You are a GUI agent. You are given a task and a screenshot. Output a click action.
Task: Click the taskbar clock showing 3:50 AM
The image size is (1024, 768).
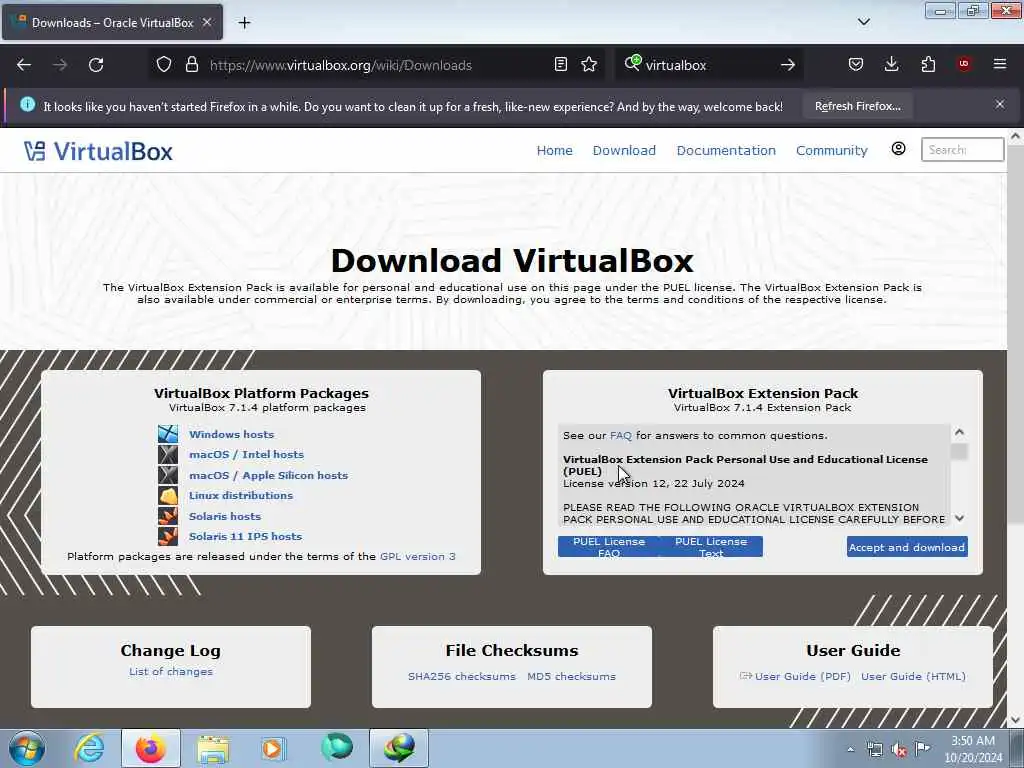tap(973, 749)
